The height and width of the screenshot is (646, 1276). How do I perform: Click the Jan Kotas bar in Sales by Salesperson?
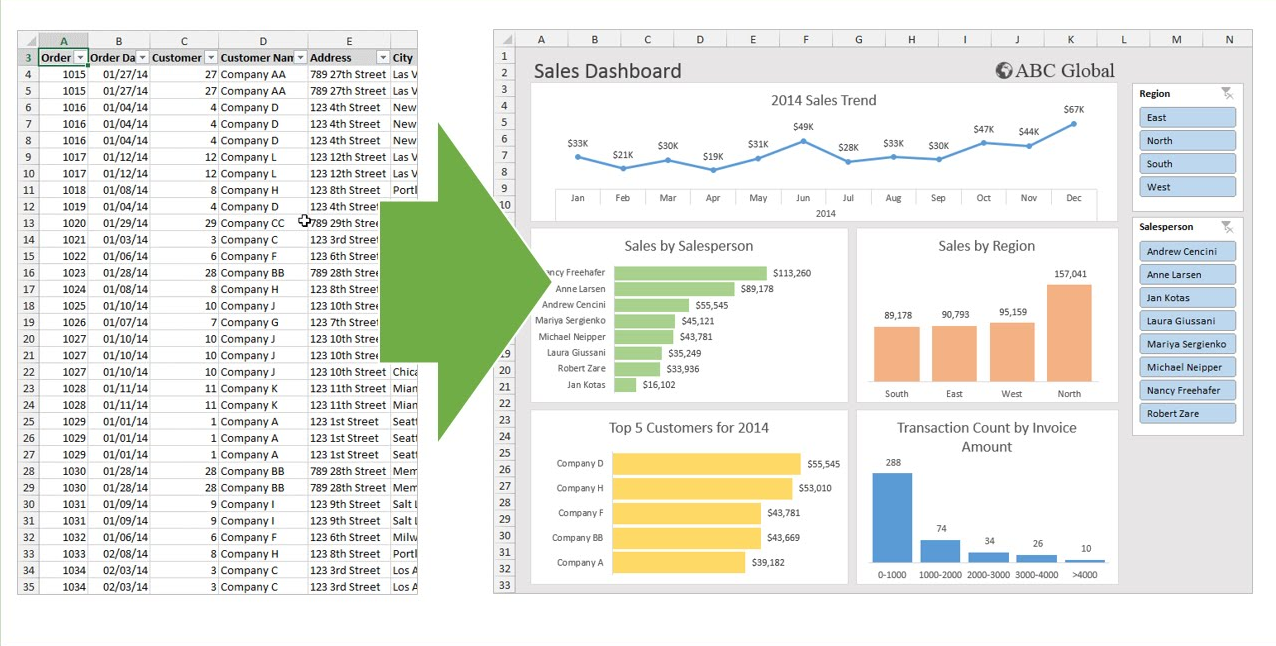point(625,384)
